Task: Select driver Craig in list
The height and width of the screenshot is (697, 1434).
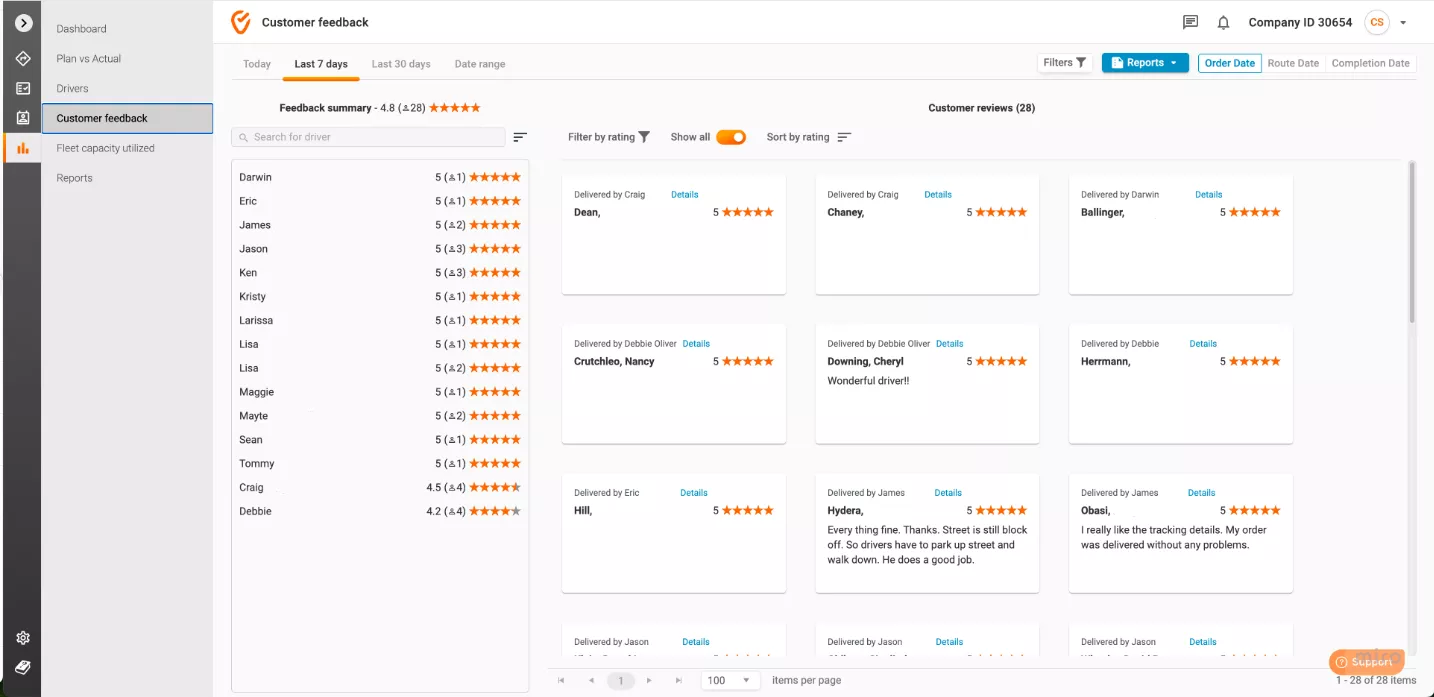Action: coord(380,488)
